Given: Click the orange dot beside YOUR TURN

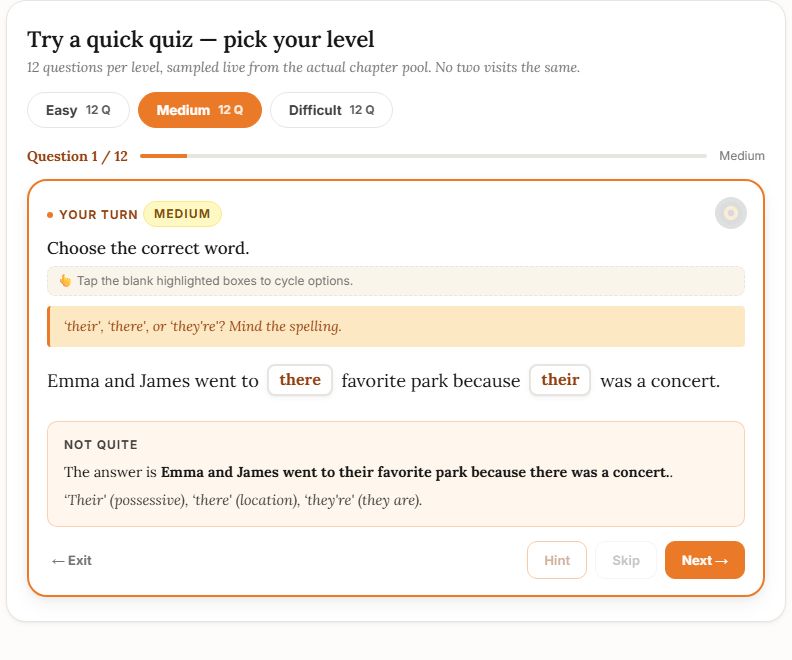Looking at the screenshot, I should [x=50, y=215].
